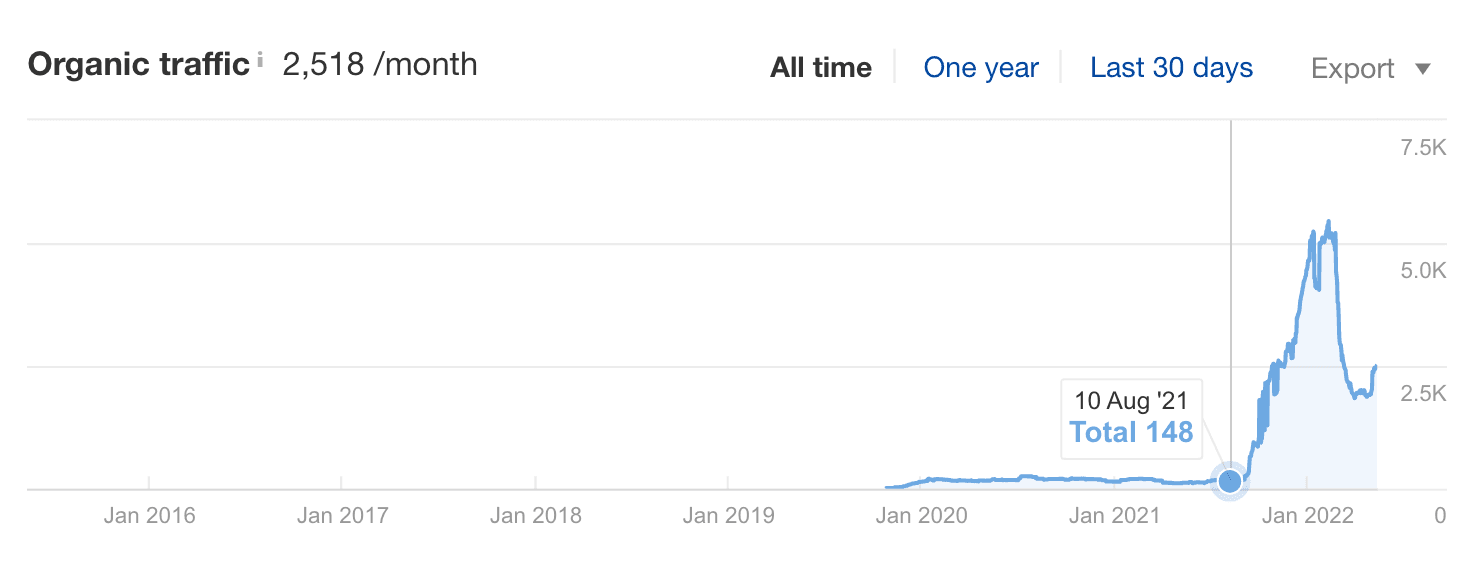
Task: Click the Organic traffic heading
Action: [x=138, y=65]
